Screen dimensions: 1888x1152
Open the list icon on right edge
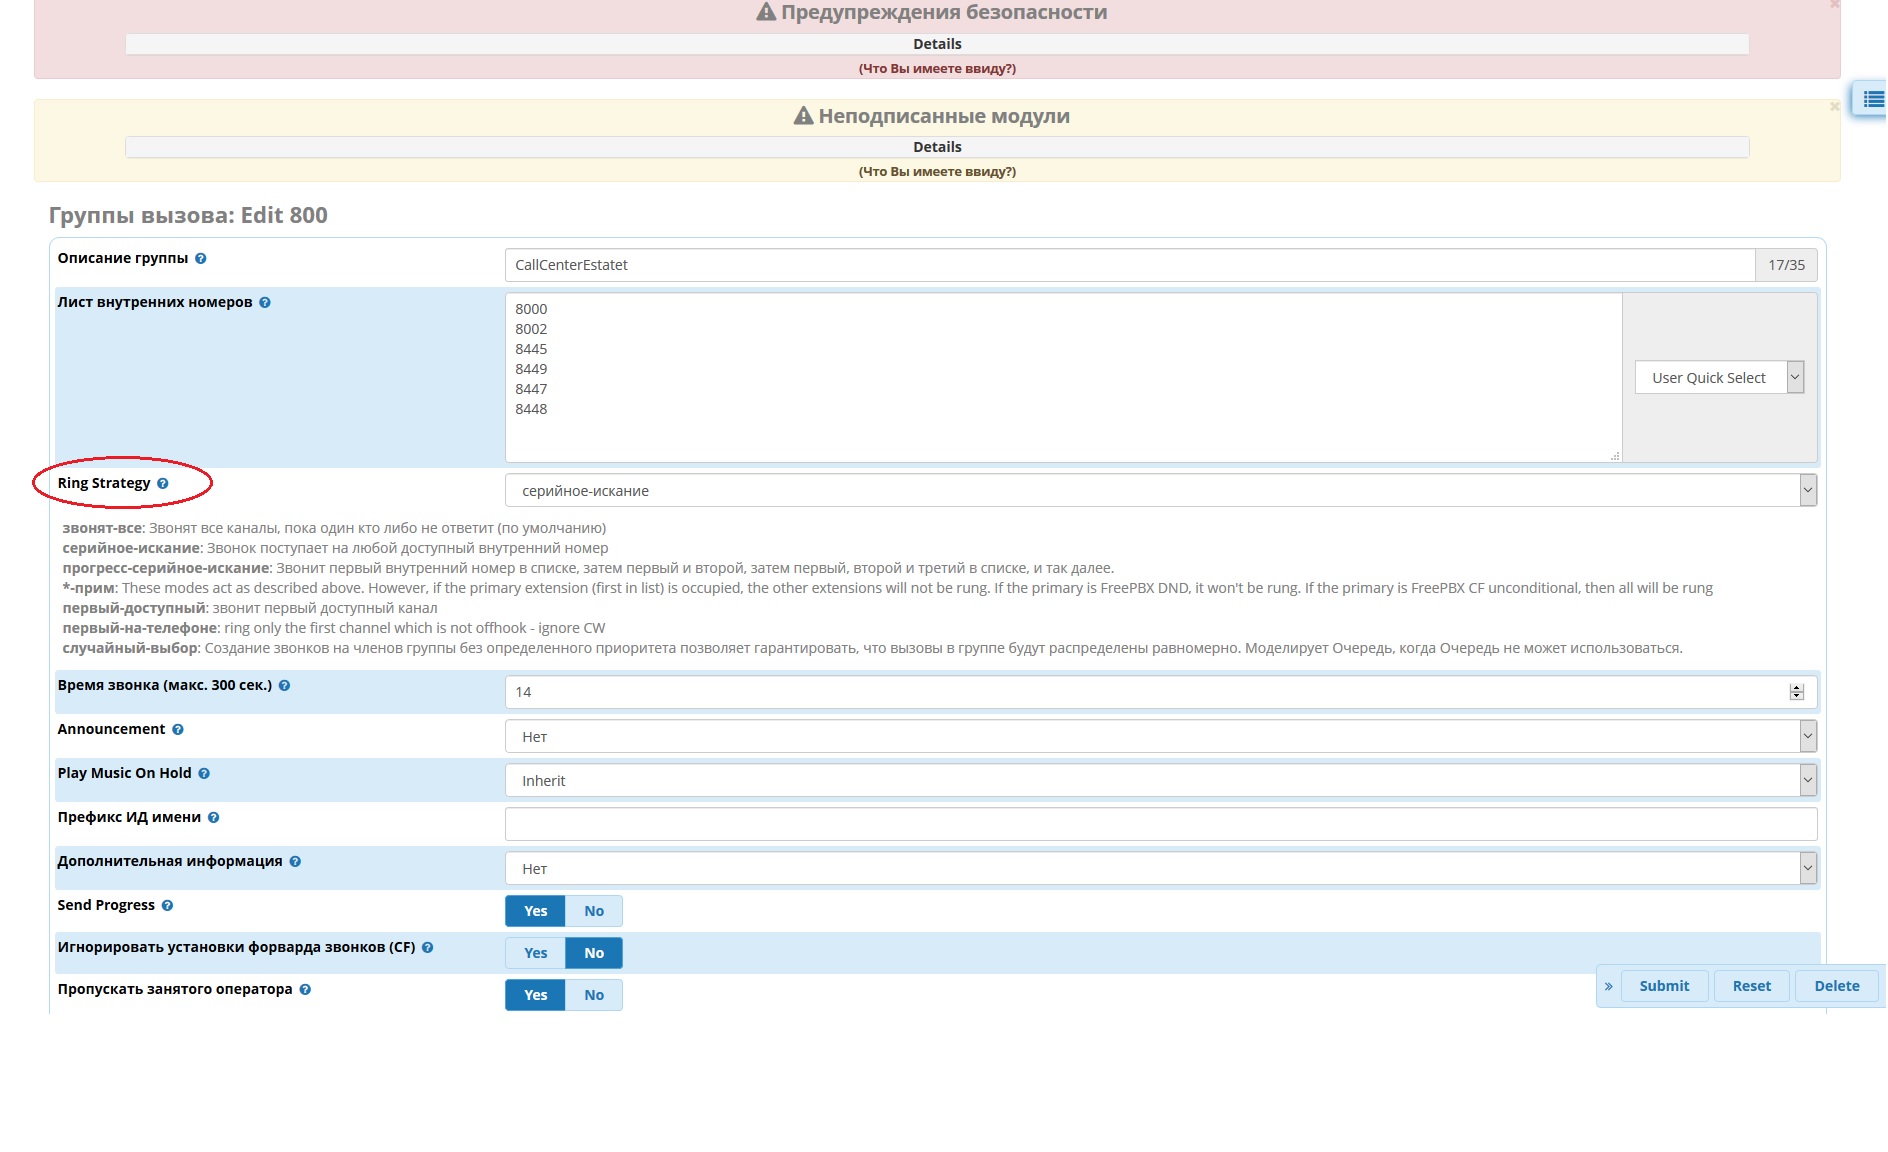coord(1872,99)
